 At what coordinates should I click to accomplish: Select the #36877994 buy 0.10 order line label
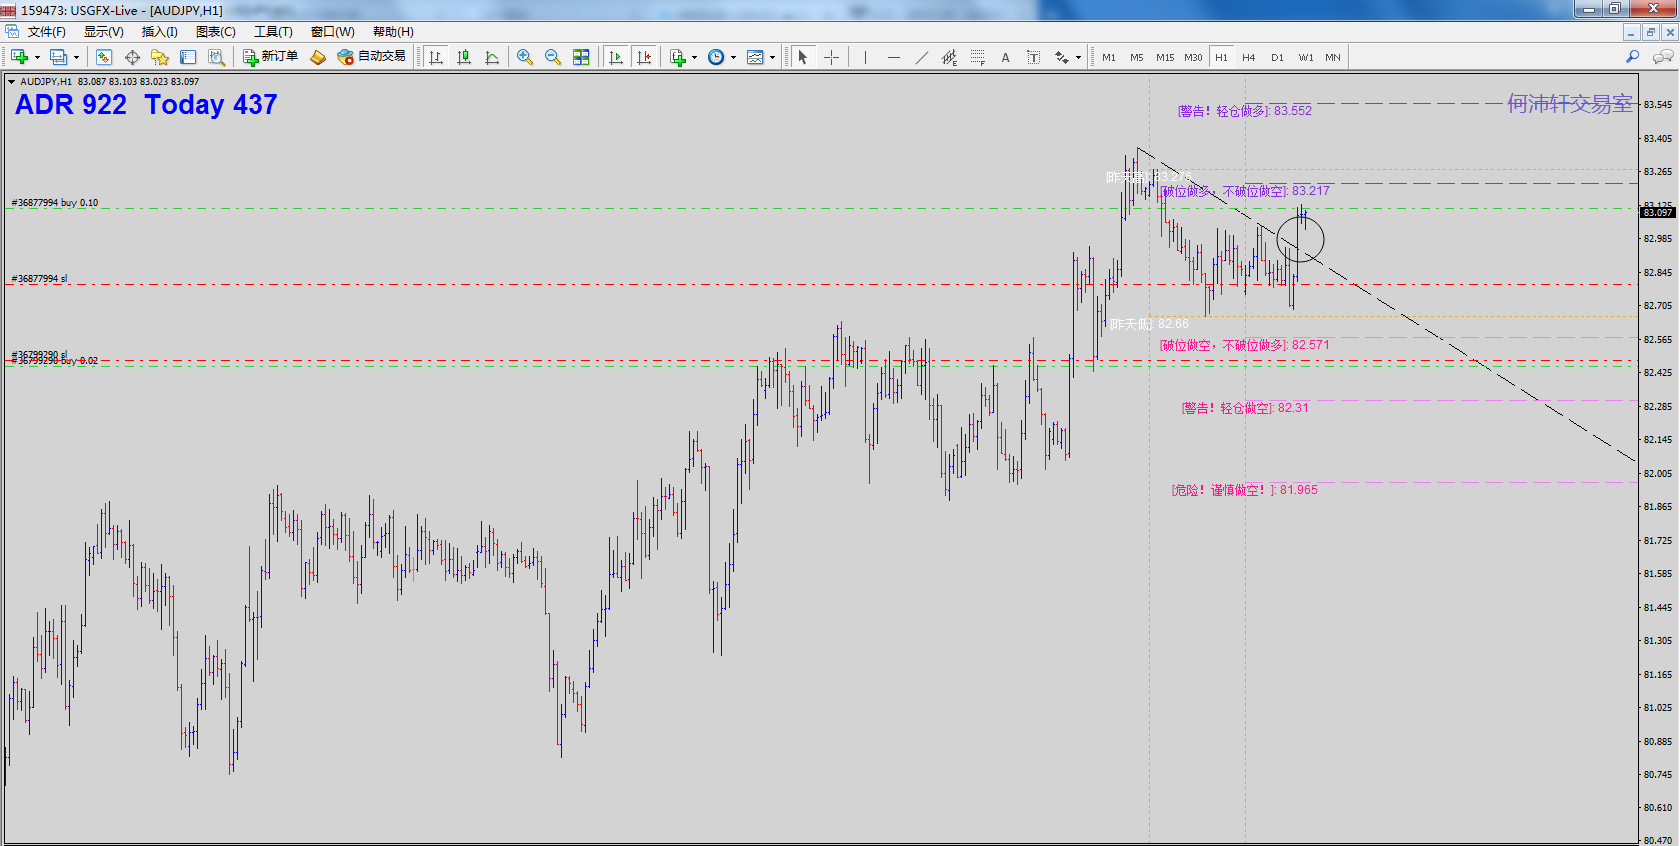[55, 203]
